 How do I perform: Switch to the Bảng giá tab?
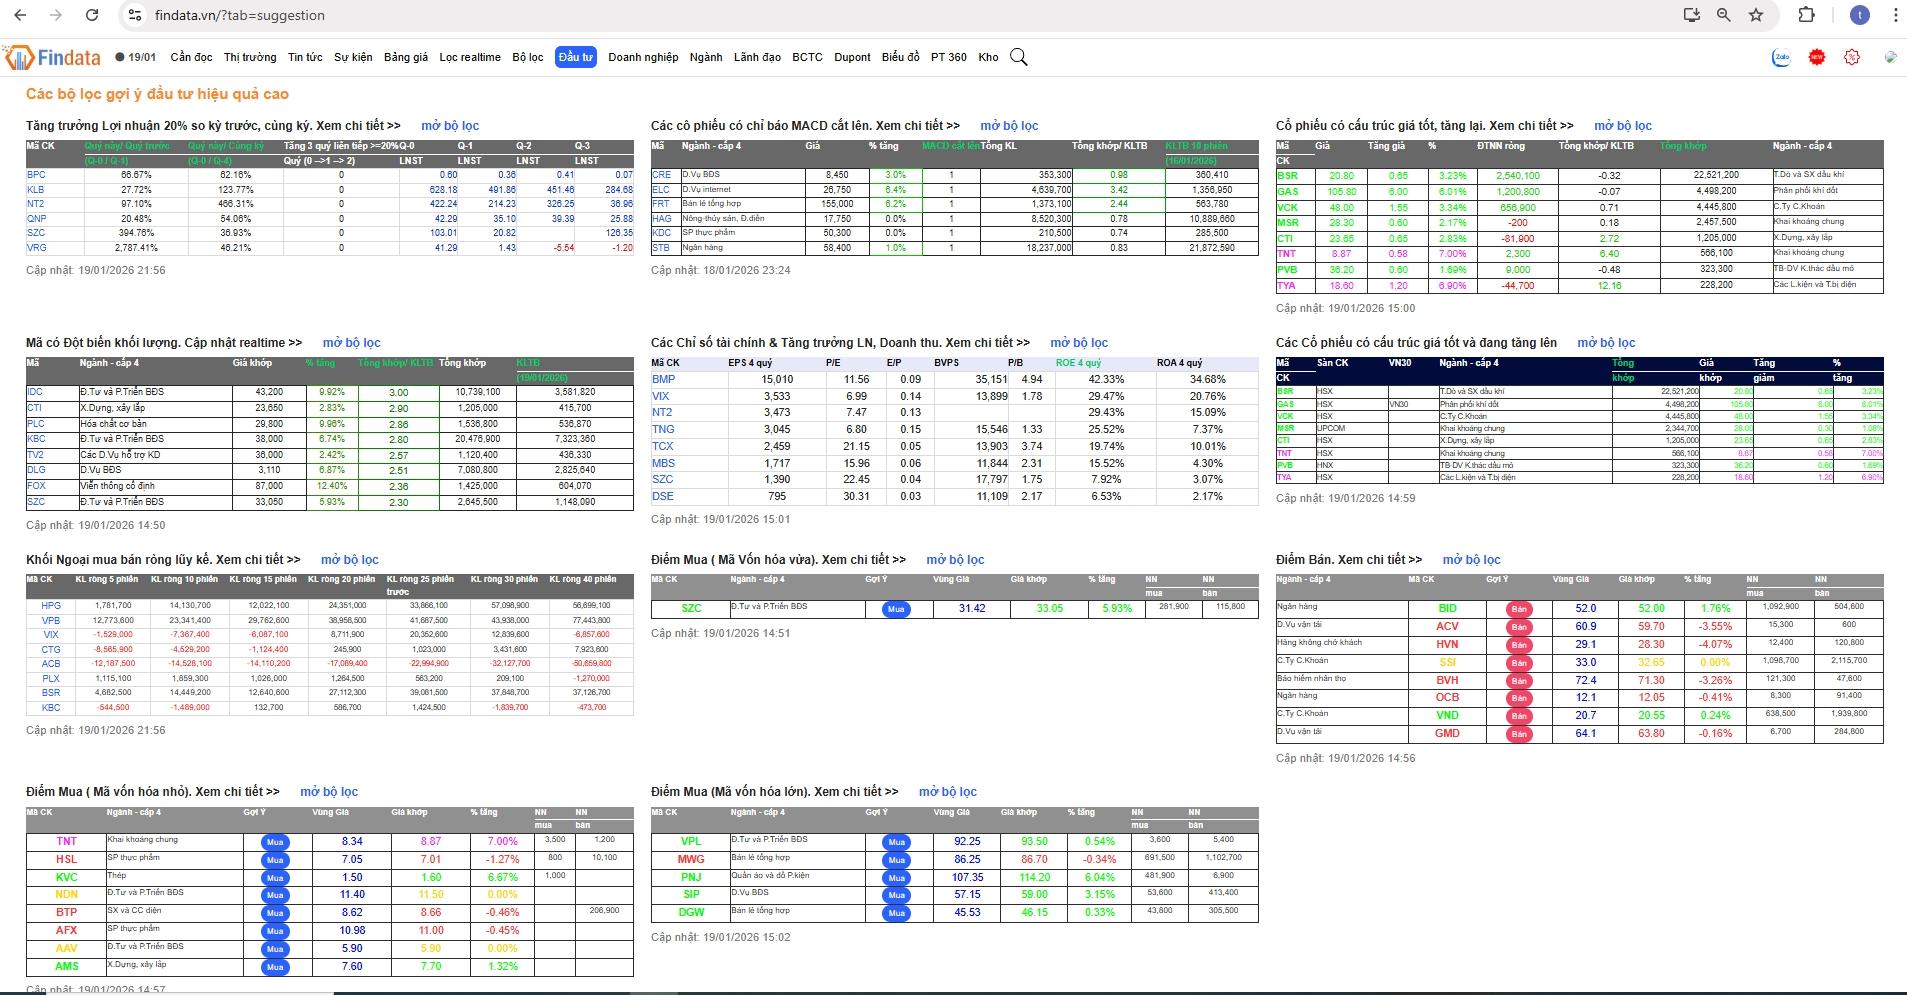405,57
